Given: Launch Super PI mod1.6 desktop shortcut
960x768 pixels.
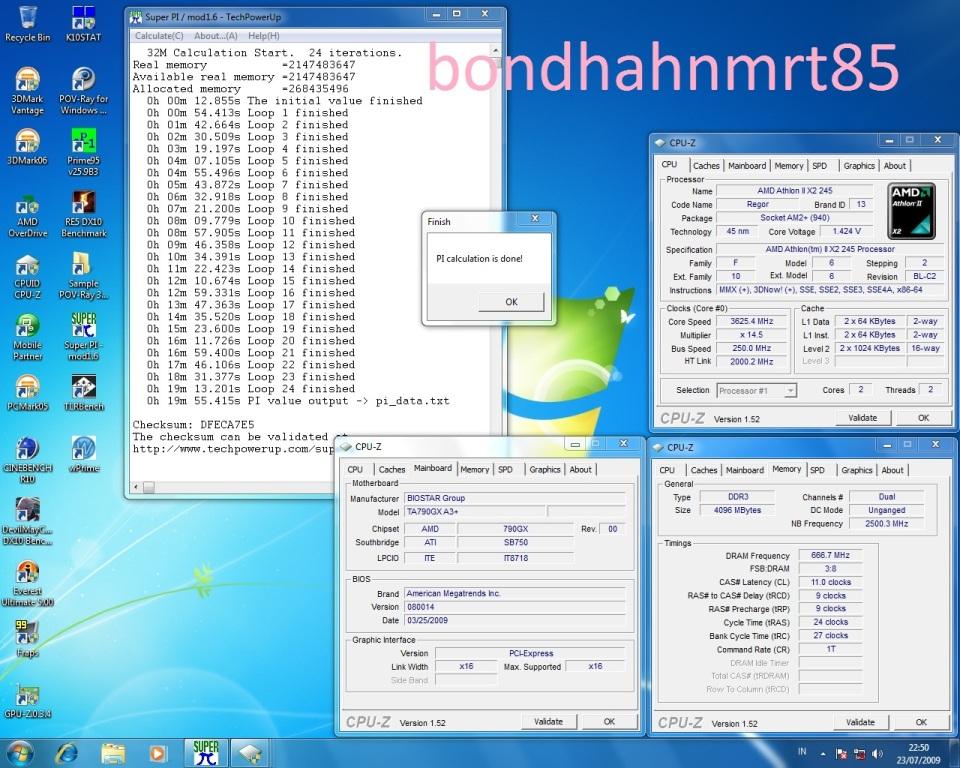Looking at the screenshot, I should click(83, 337).
